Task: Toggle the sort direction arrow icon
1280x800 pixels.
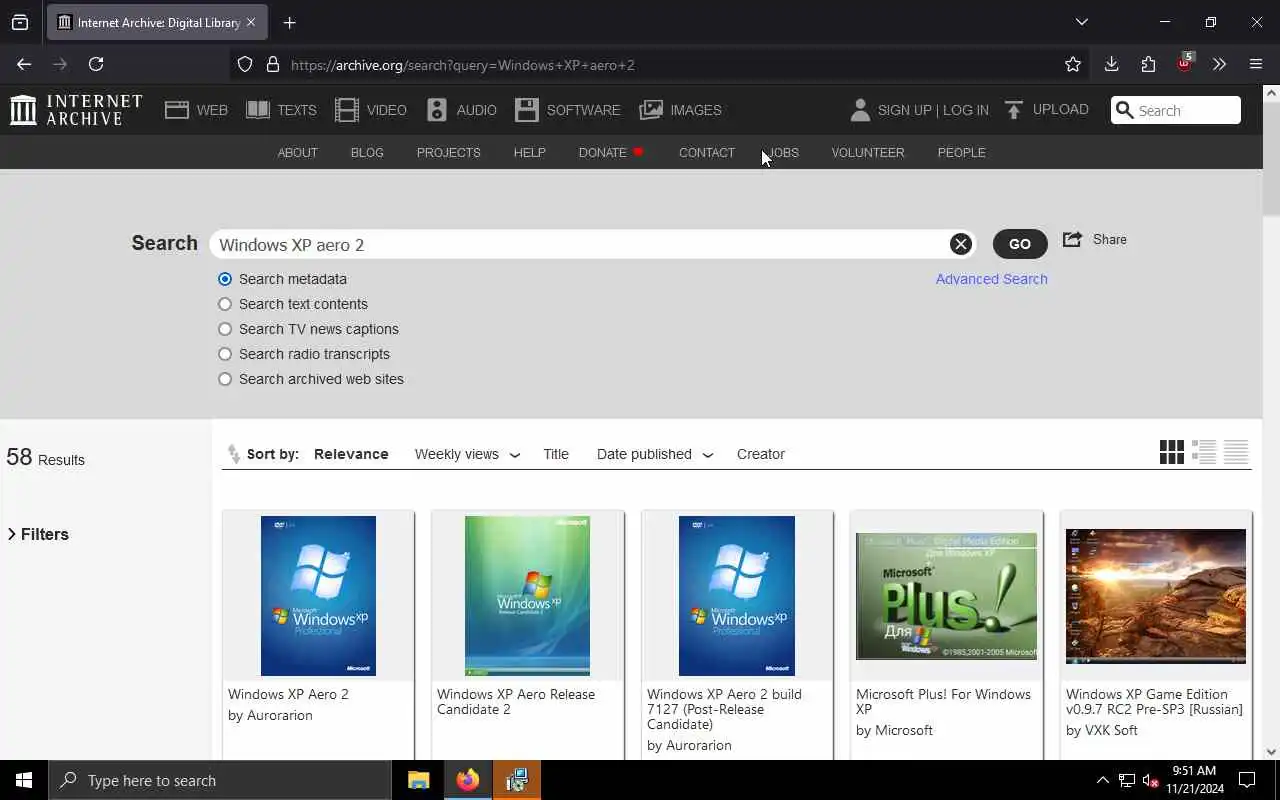Action: click(x=234, y=454)
